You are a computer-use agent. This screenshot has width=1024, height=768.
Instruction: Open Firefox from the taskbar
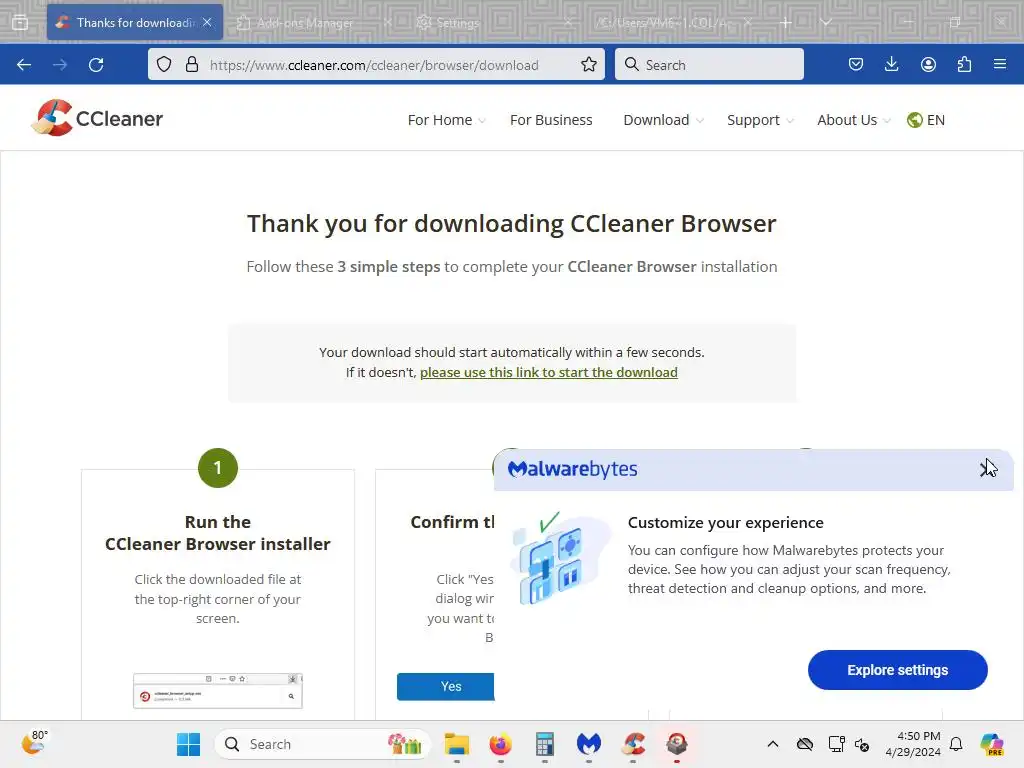click(x=501, y=744)
